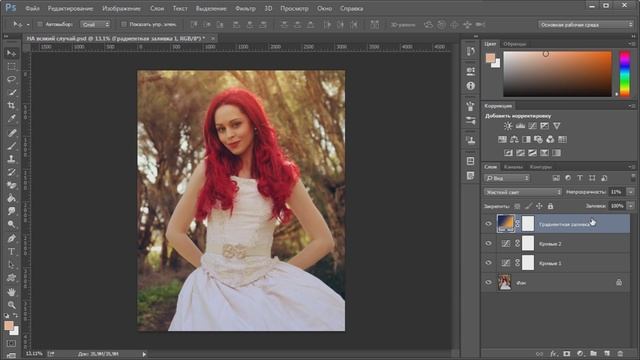
Task: Open the Жесткий свет blend mode dropdown
Action: (x=523, y=192)
